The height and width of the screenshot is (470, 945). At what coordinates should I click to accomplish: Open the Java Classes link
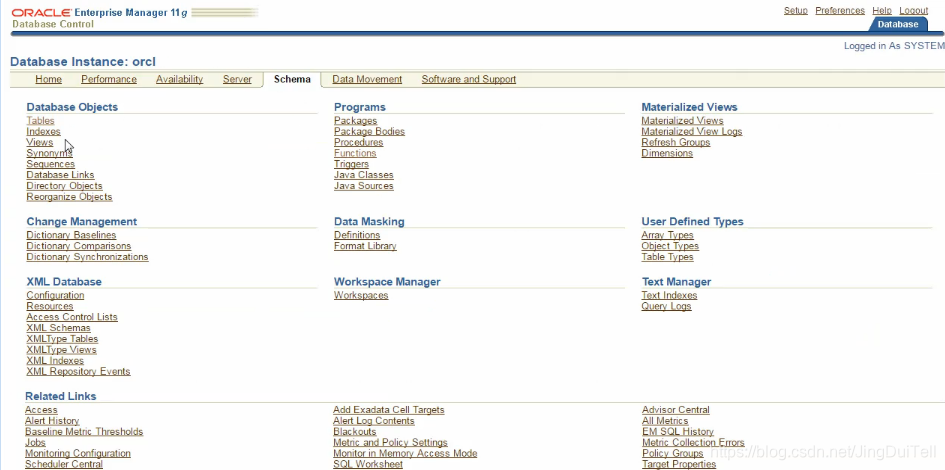pos(363,175)
